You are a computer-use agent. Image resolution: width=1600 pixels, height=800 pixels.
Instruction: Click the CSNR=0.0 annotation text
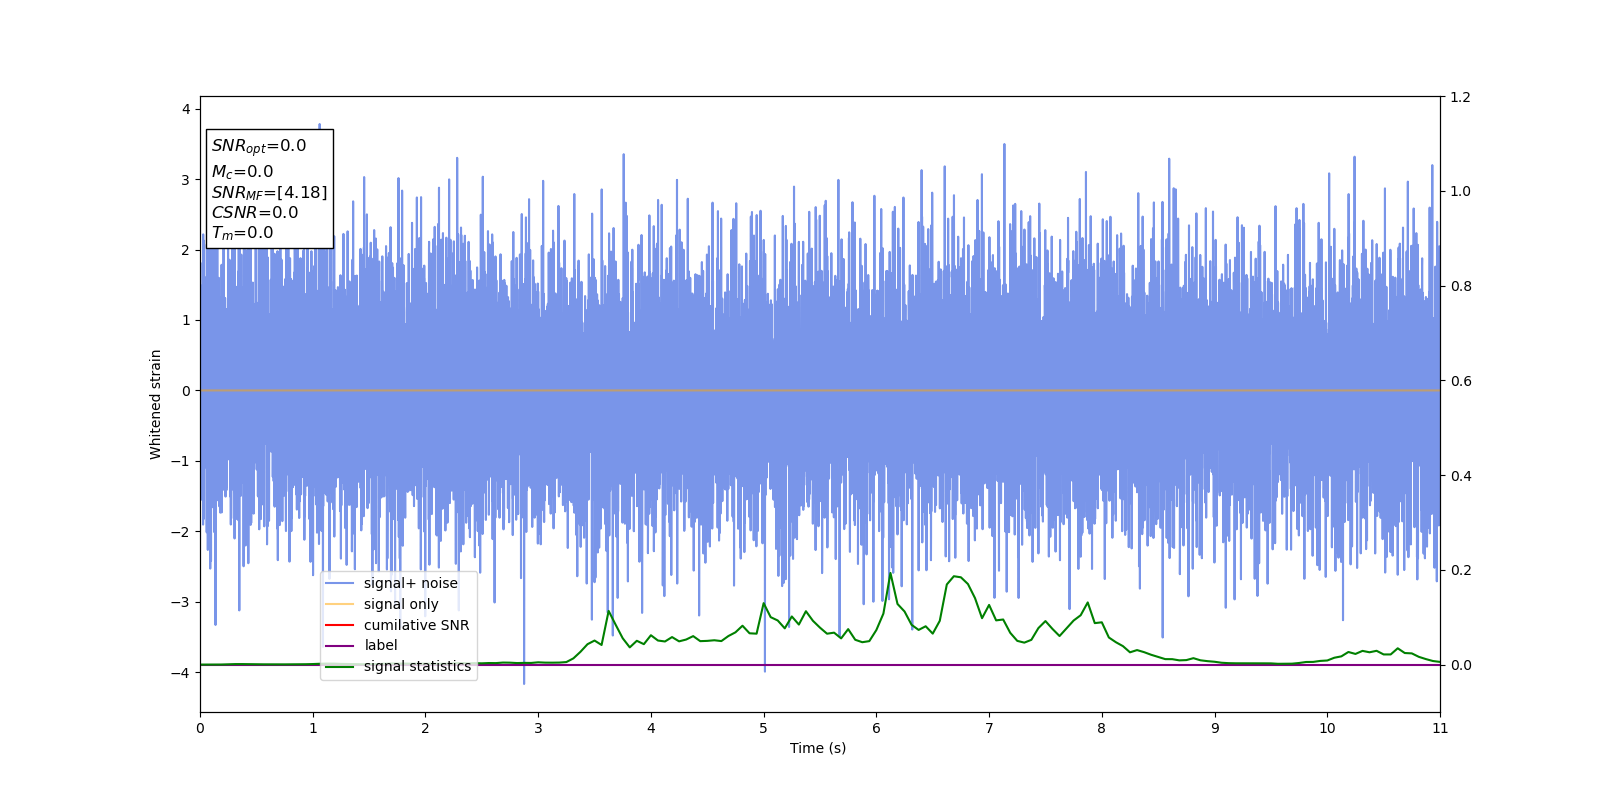click(255, 212)
